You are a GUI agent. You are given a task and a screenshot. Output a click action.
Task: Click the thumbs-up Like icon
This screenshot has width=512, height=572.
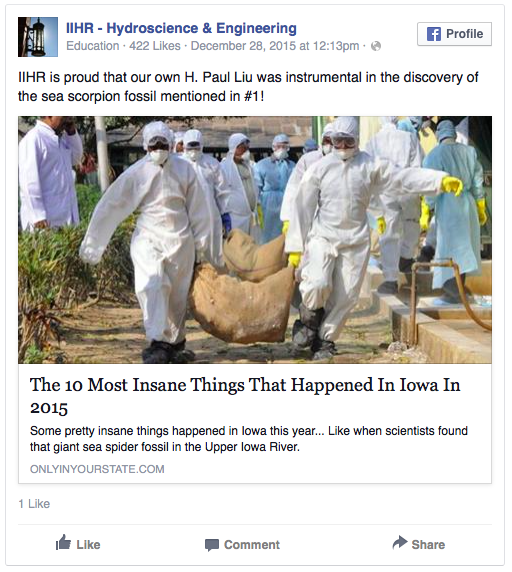pyautogui.click(x=63, y=542)
